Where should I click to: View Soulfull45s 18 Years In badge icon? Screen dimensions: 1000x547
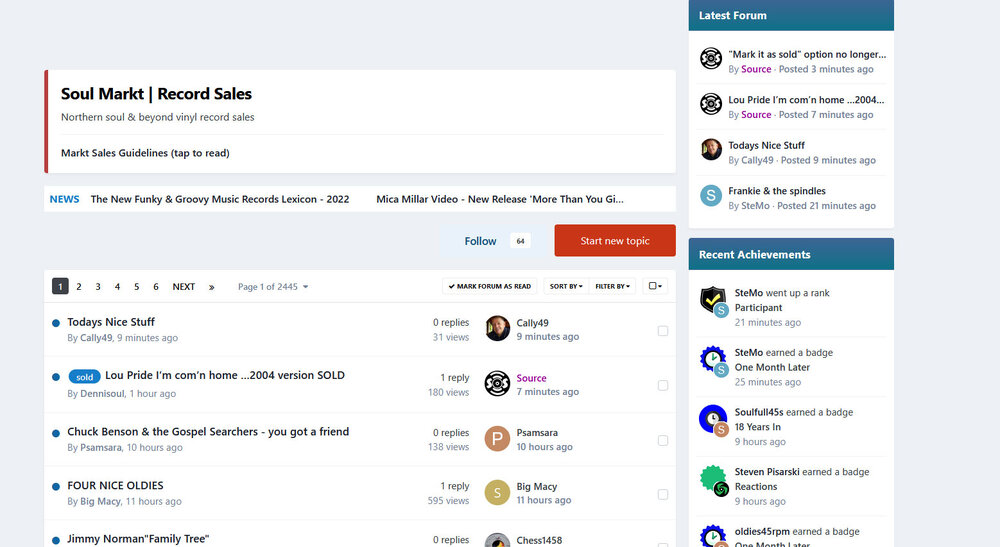[713, 419]
